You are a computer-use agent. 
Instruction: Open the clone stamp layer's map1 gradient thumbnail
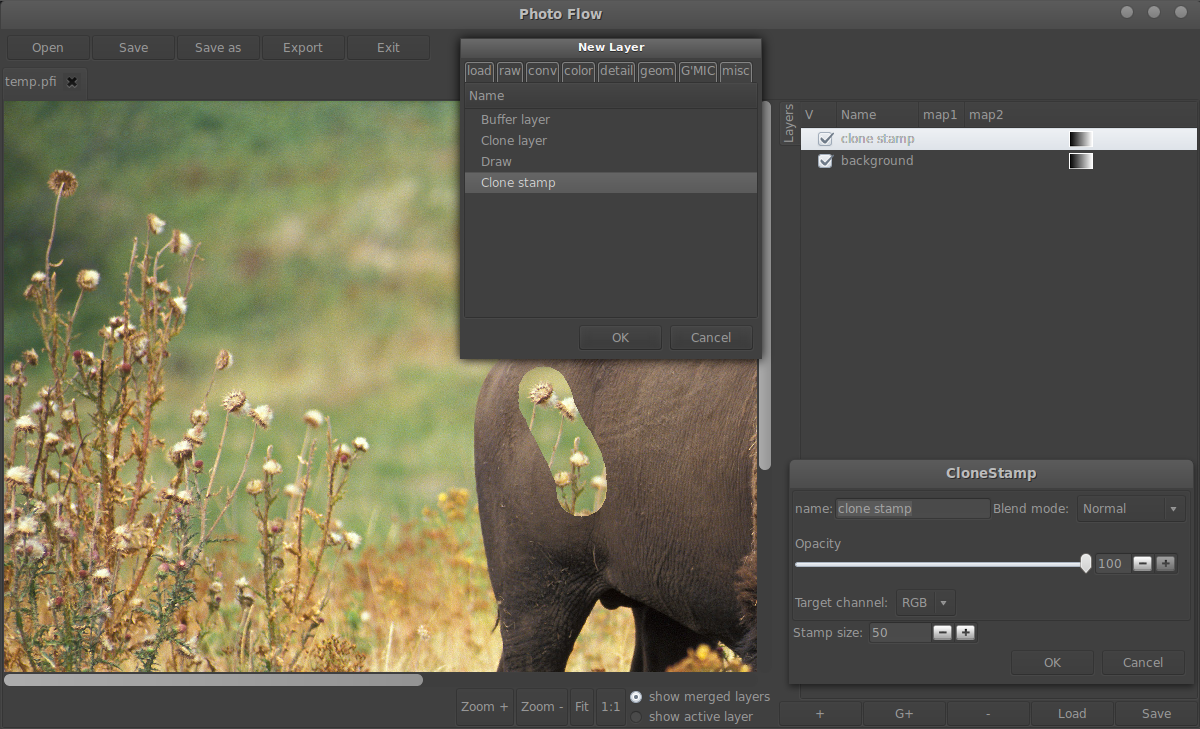tap(1081, 139)
